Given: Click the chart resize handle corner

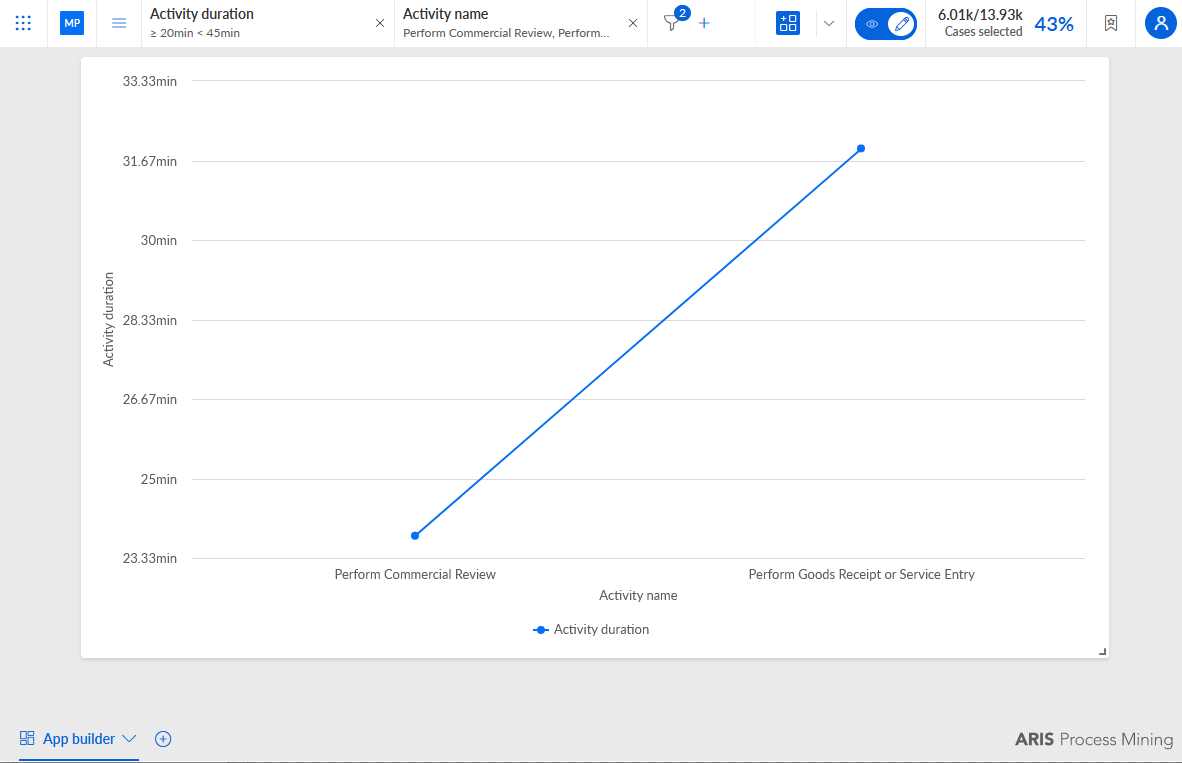Looking at the screenshot, I should point(1102,651).
